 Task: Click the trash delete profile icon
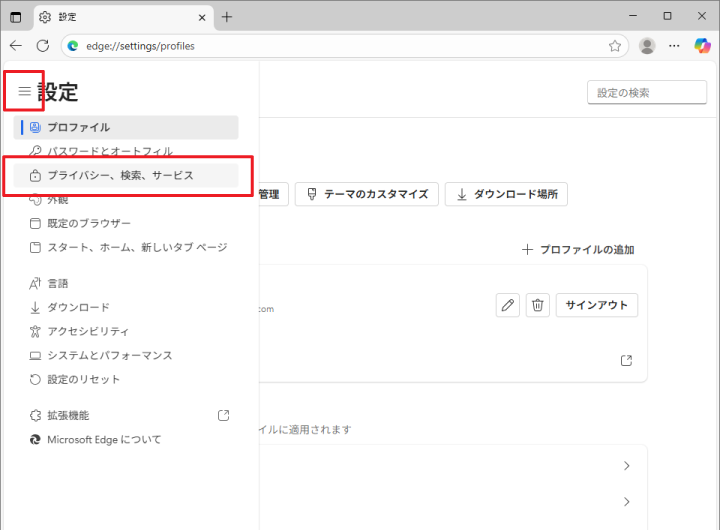pyautogui.click(x=538, y=306)
